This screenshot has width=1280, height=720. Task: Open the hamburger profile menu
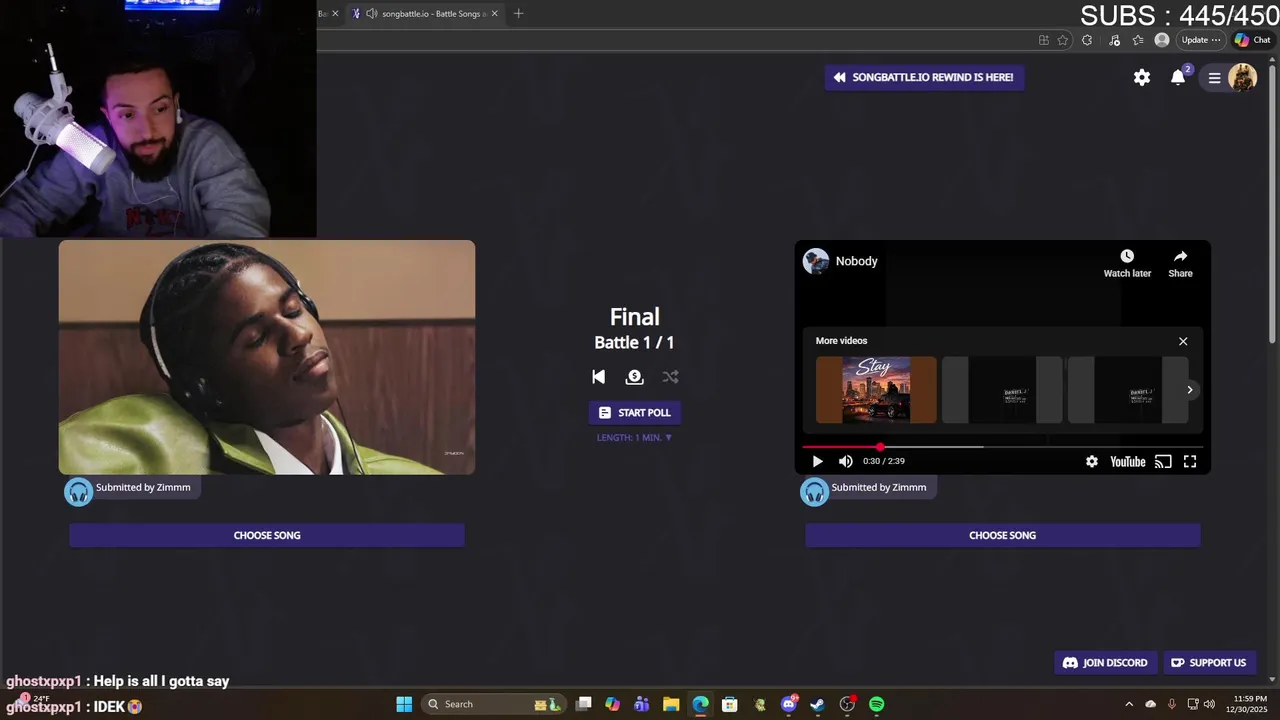[x=1214, y=78]
